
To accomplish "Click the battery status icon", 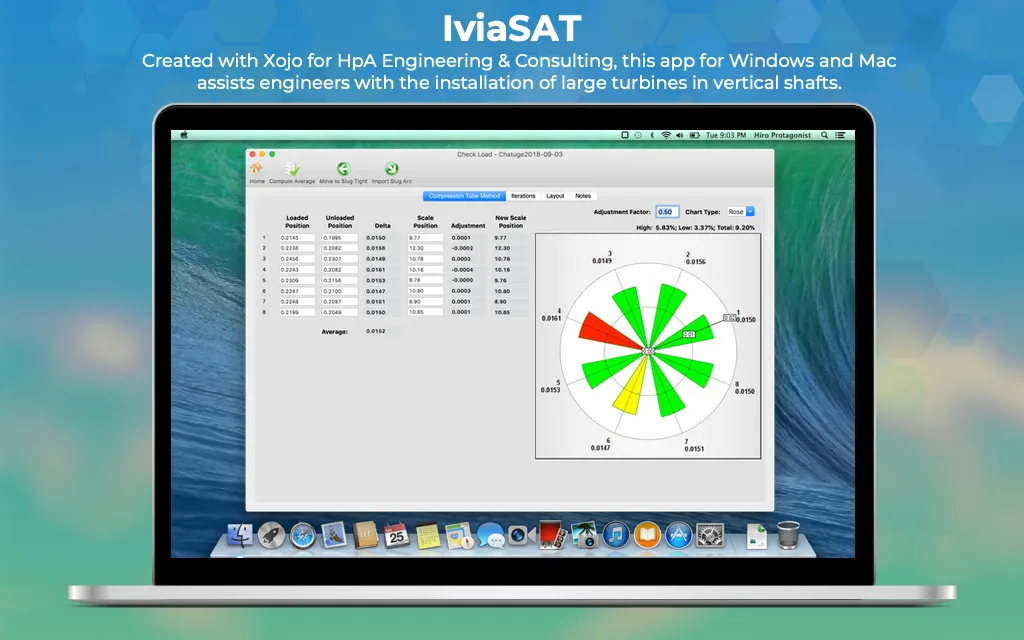I will click(695, 135).
